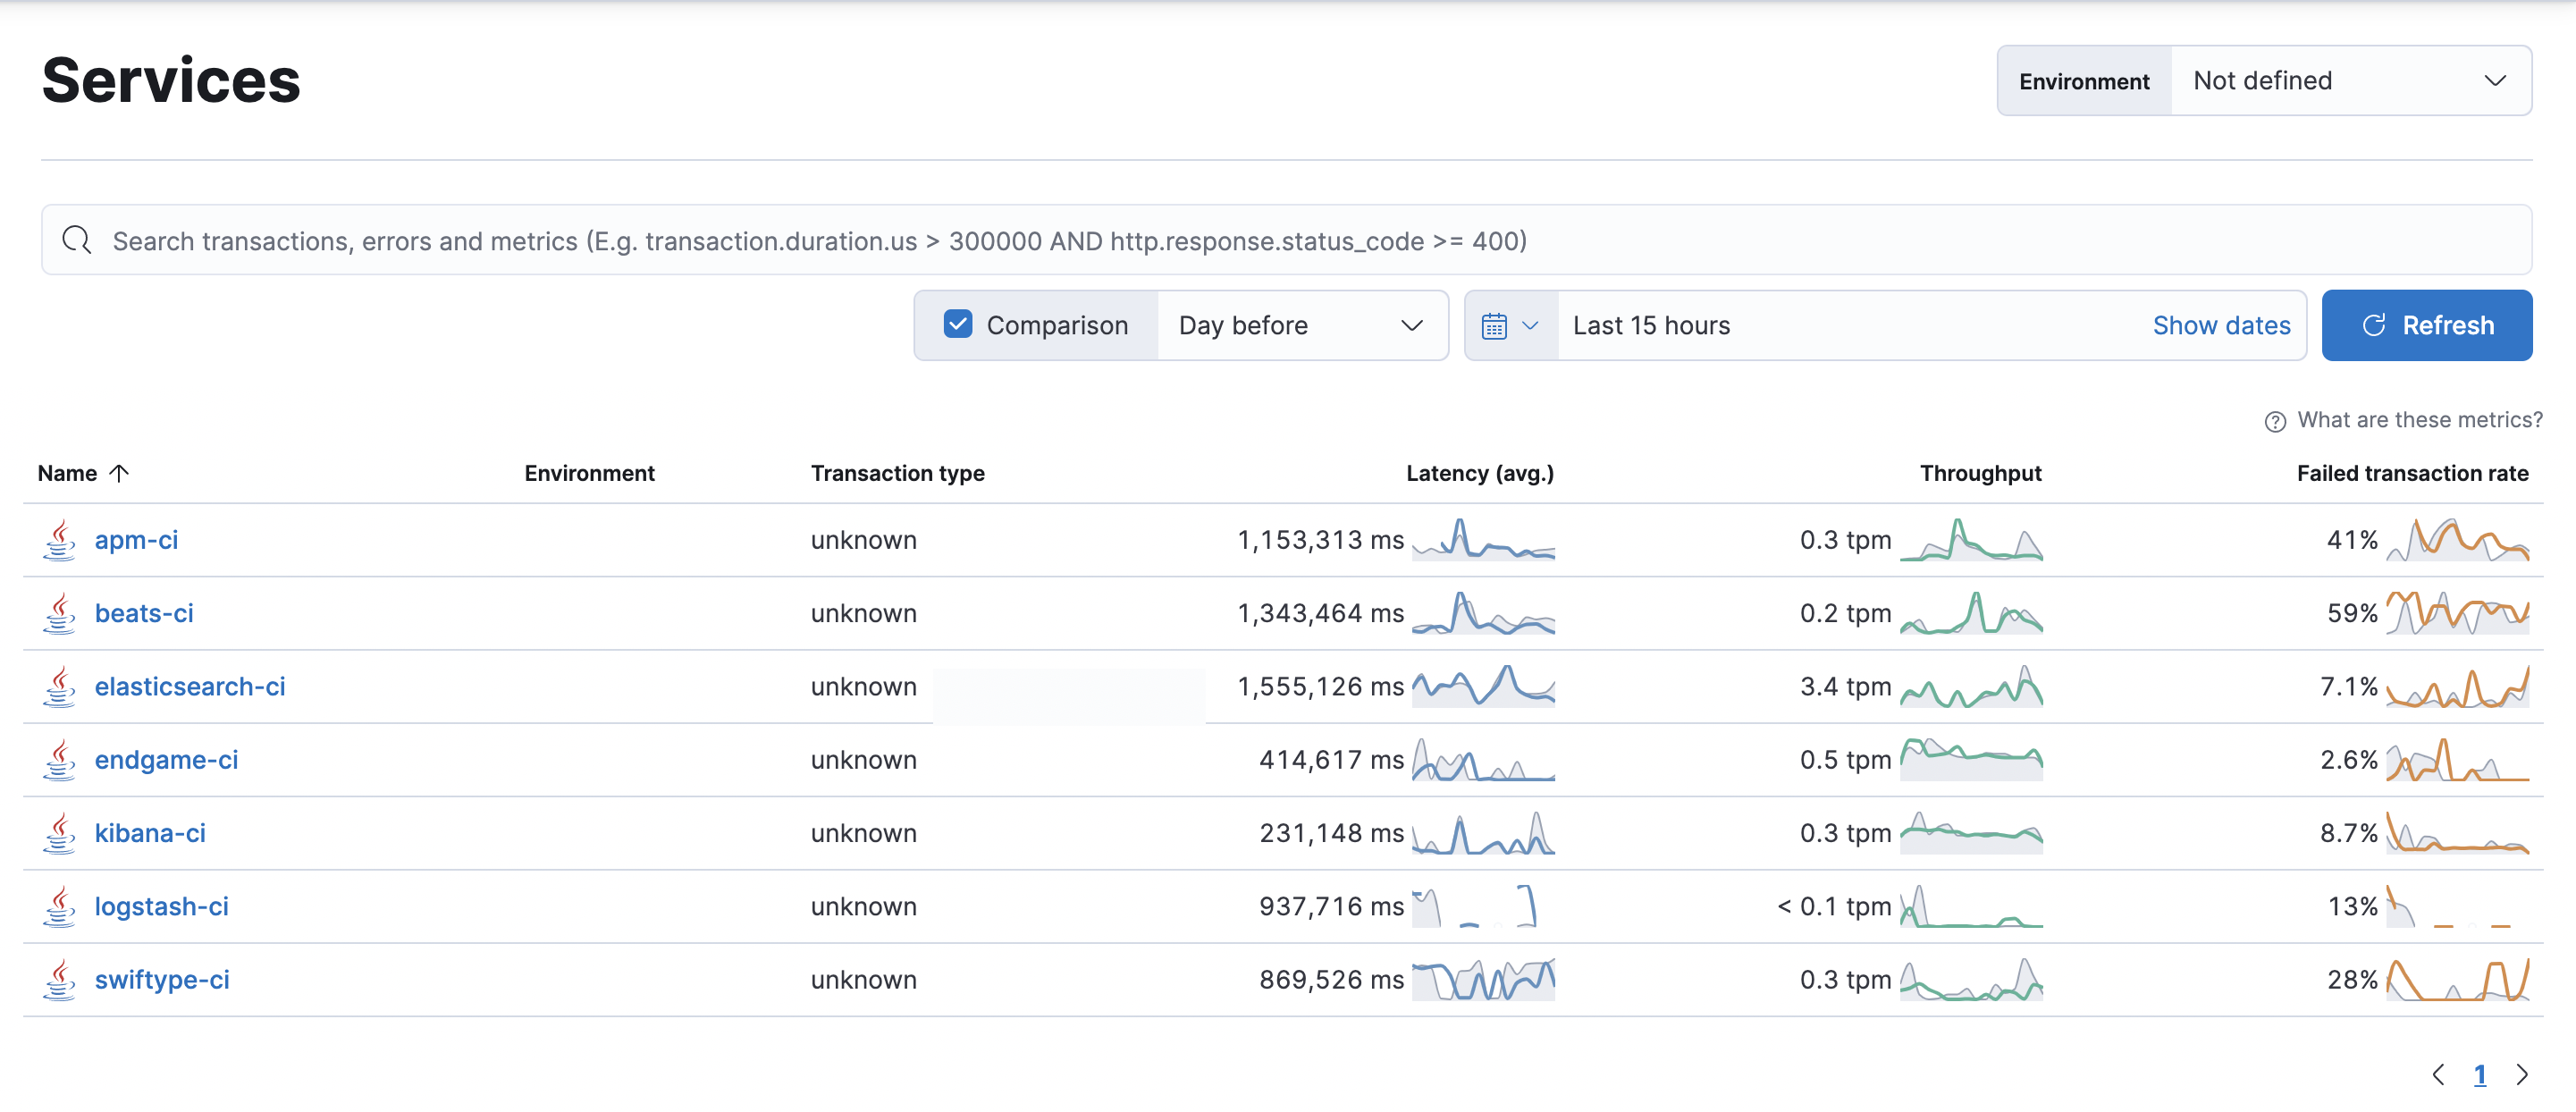Click swiftype-ci's Java service icon
The width and height of the screenshot is (2576, 1112).
click(x=59, y=980)
